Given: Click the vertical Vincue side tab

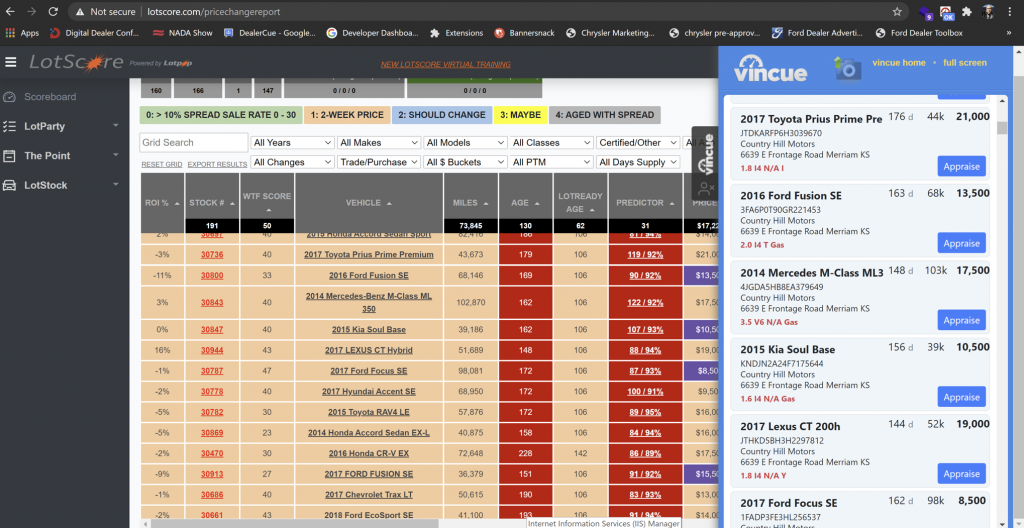Looking at the screenshot, I should 705,153.
